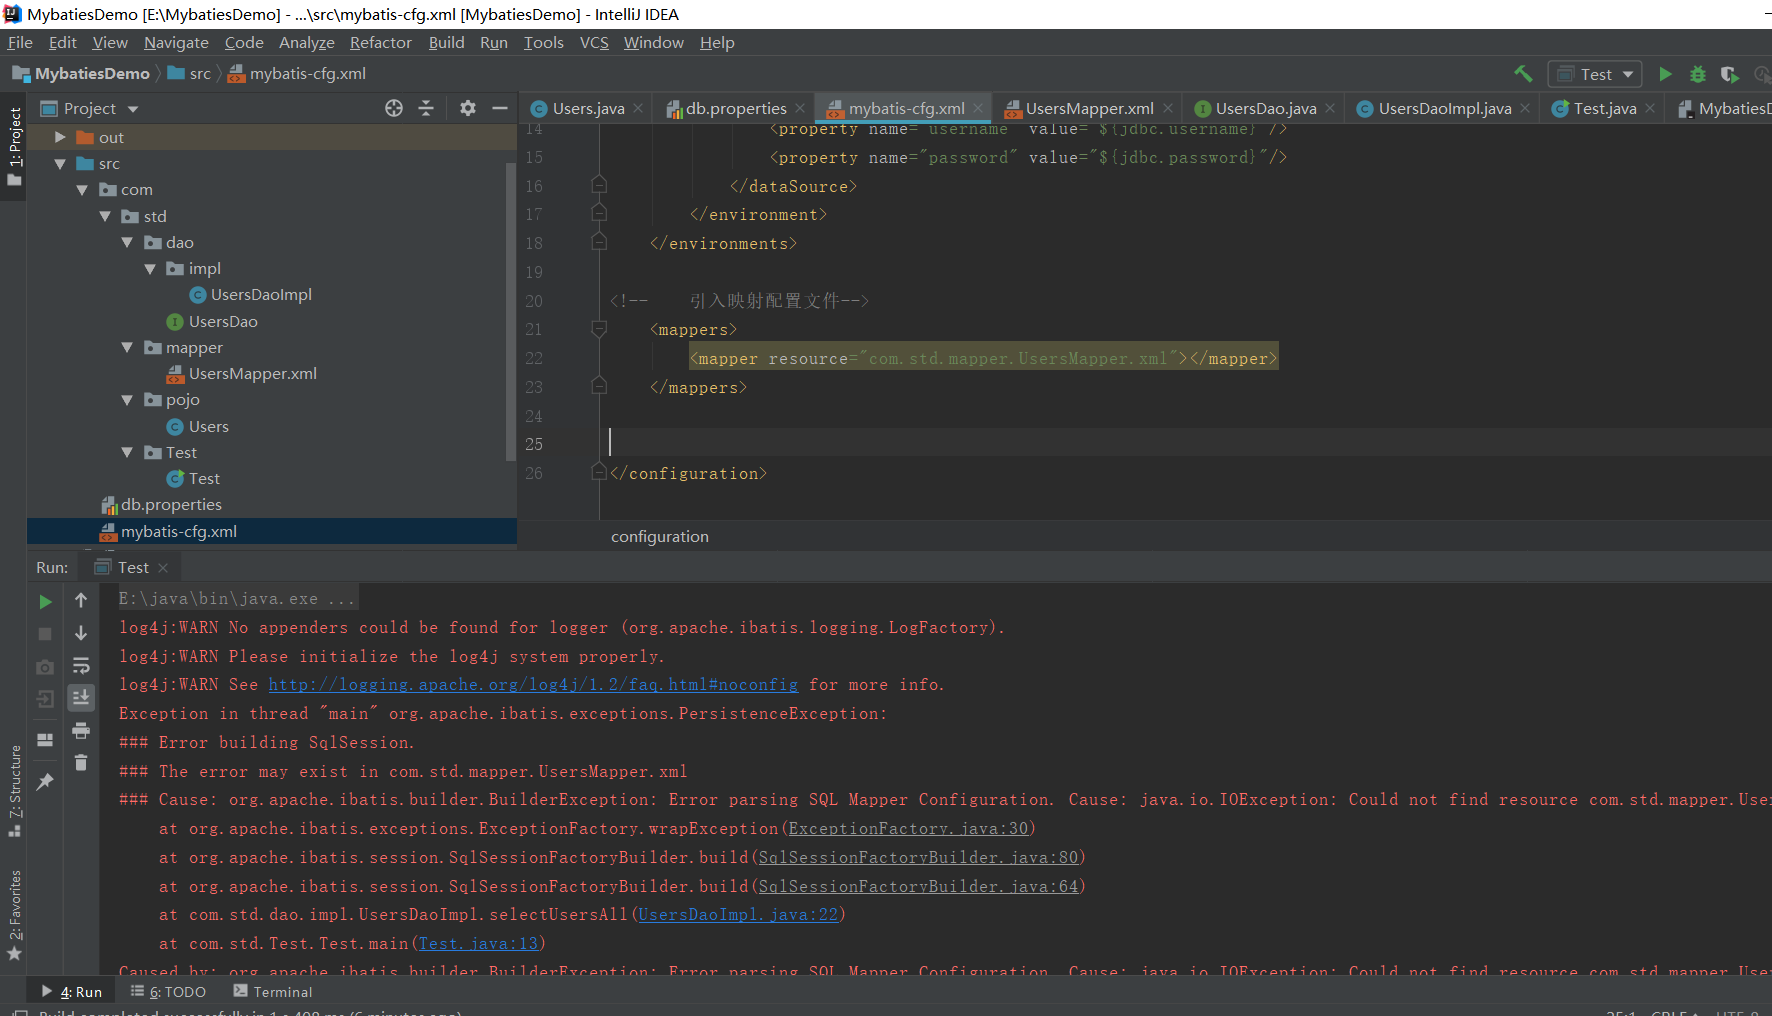Click the locate/scroll from source target icon
This screenshot has height=1016, width=1772.
coord(394,108)
